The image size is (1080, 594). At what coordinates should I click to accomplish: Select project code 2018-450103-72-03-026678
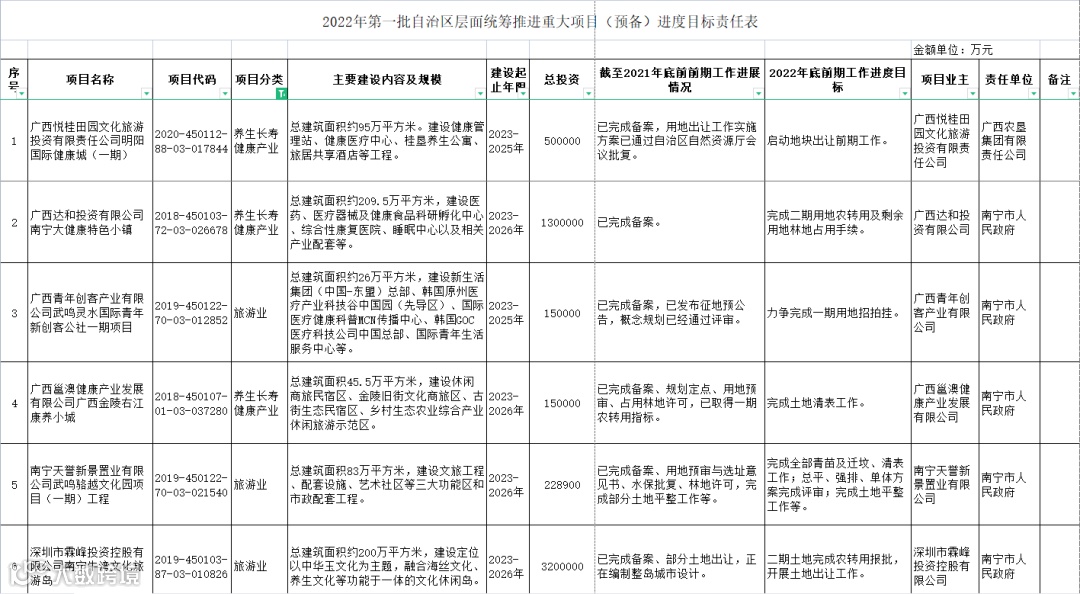tap(192, 222)
